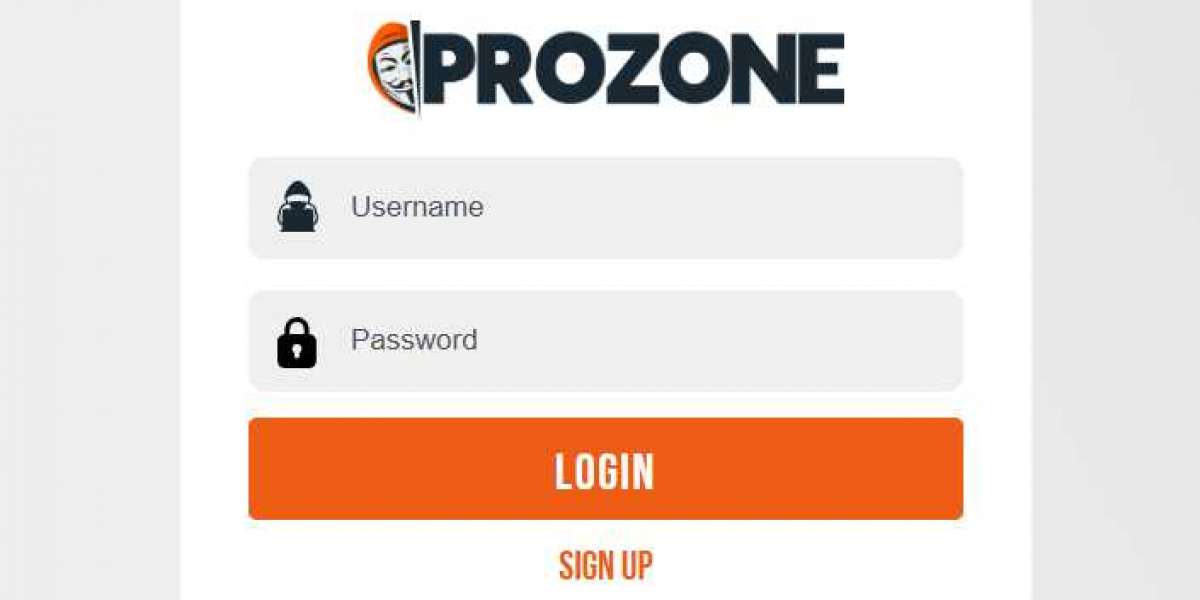1200x600 pixels.
Task: Click the Username placeholder text
Action: pyautogui.click(x=417, y=207)
